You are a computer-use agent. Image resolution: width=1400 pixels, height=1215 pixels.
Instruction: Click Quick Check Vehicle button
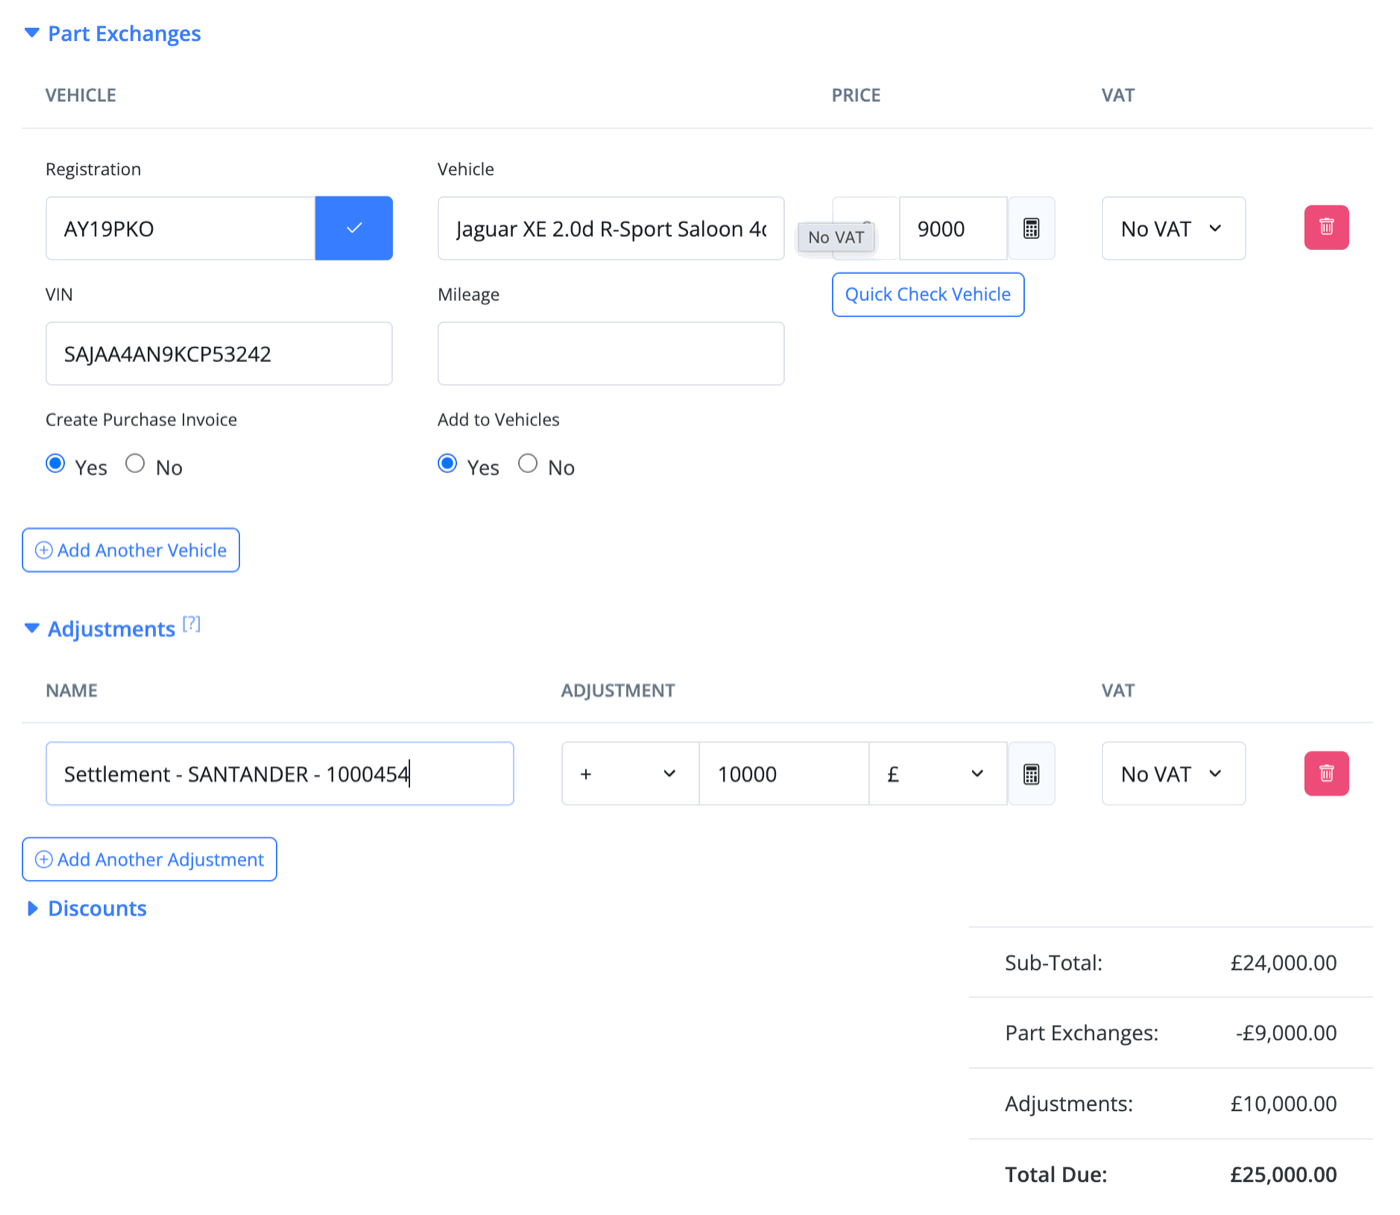click(x=927, y=294)
